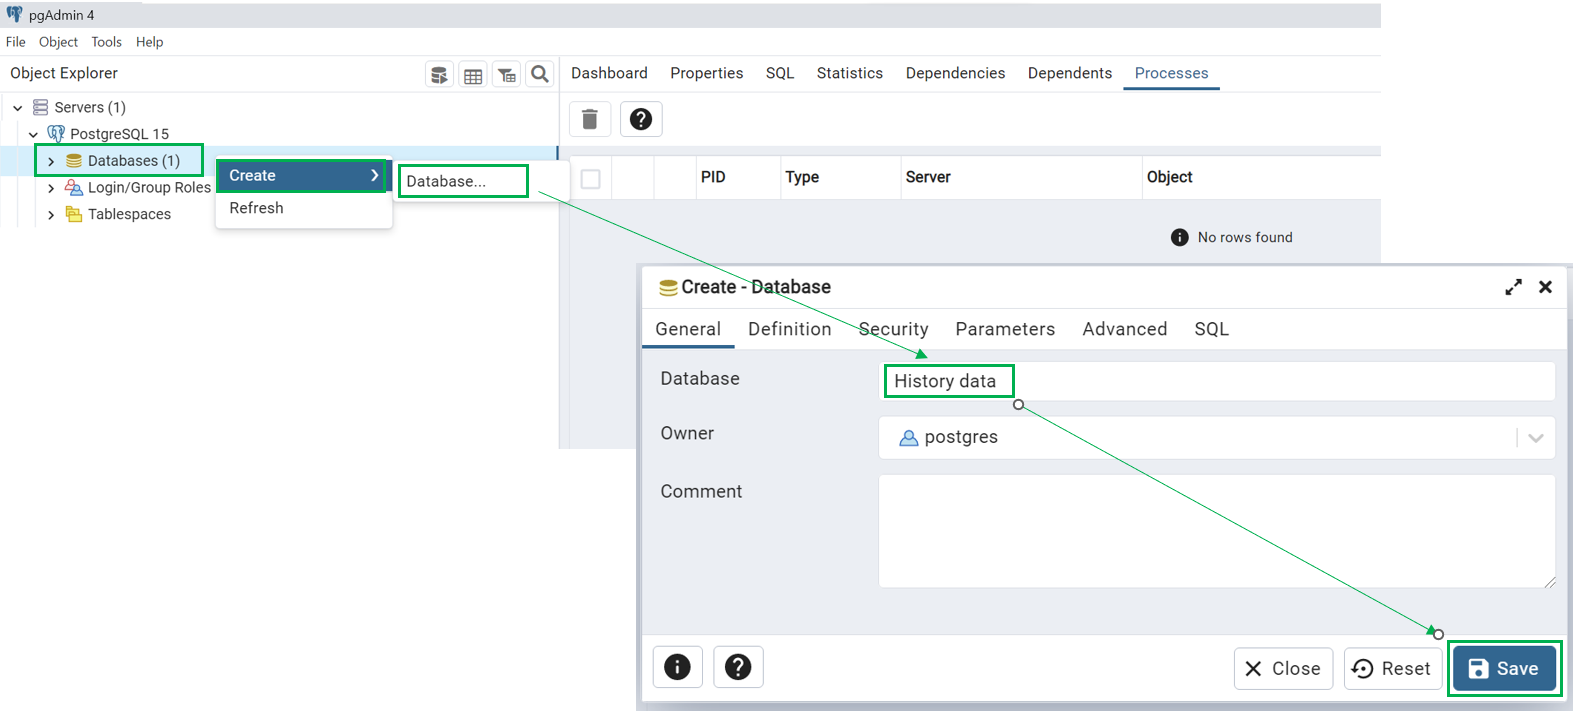Maximize the Create - Database dialog

[x=1514, y=287]
